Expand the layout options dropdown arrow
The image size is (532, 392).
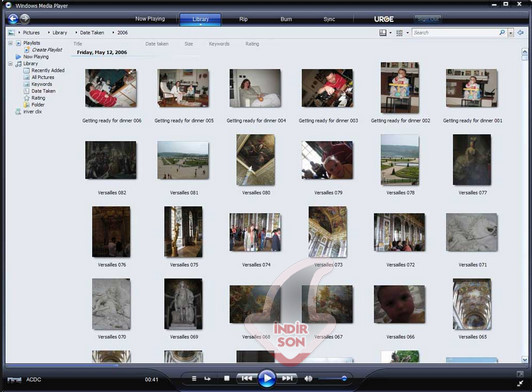tap(390, 33)
